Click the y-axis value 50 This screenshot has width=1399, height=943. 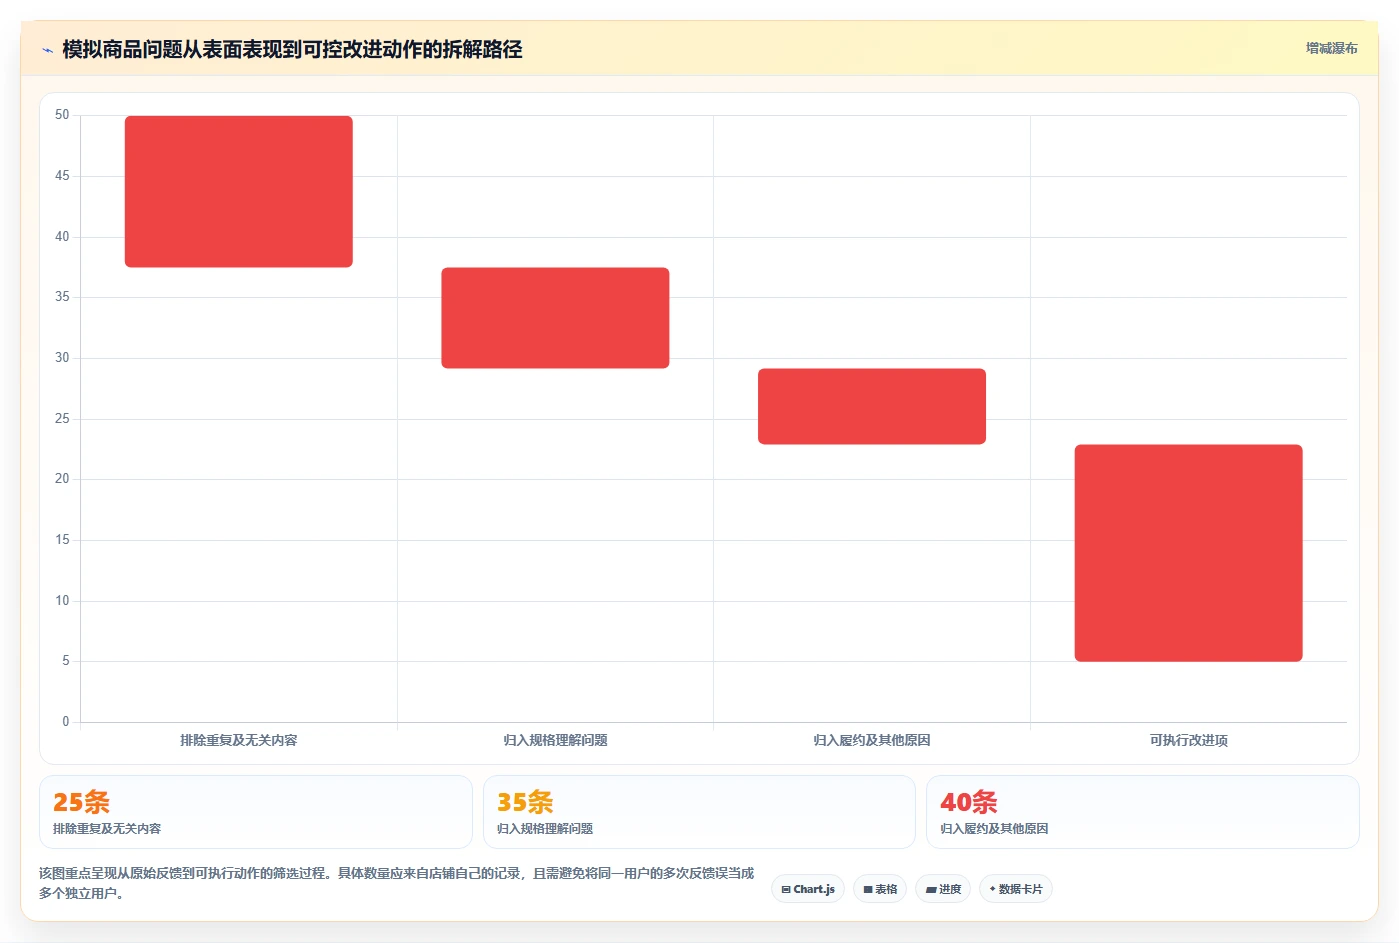62,115
